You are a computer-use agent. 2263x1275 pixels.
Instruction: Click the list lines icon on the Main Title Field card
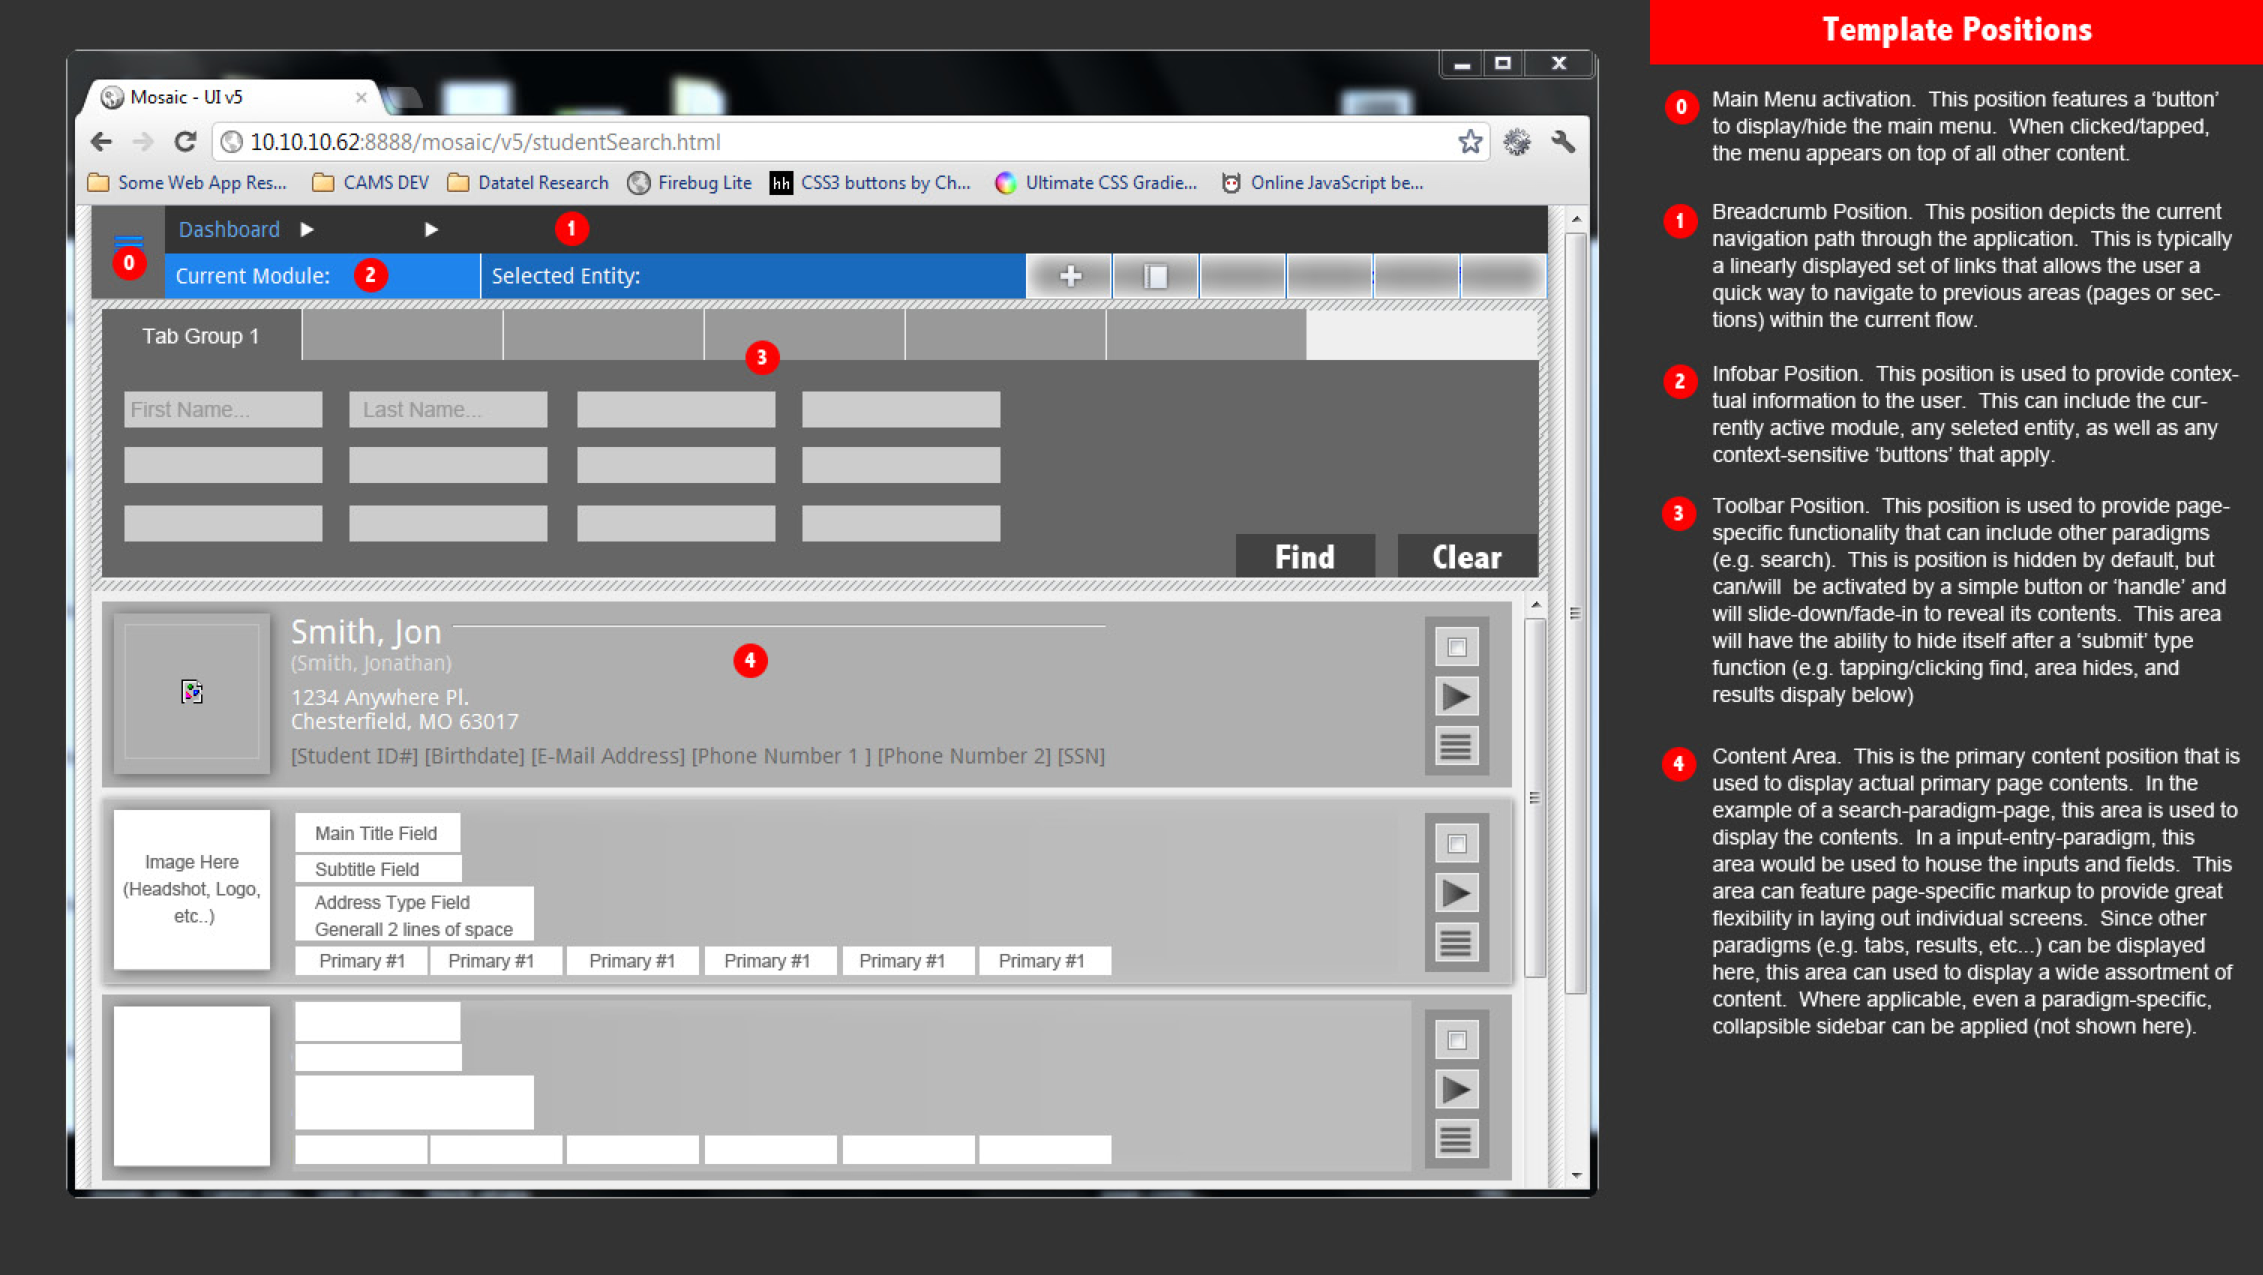pos(1456,941)
